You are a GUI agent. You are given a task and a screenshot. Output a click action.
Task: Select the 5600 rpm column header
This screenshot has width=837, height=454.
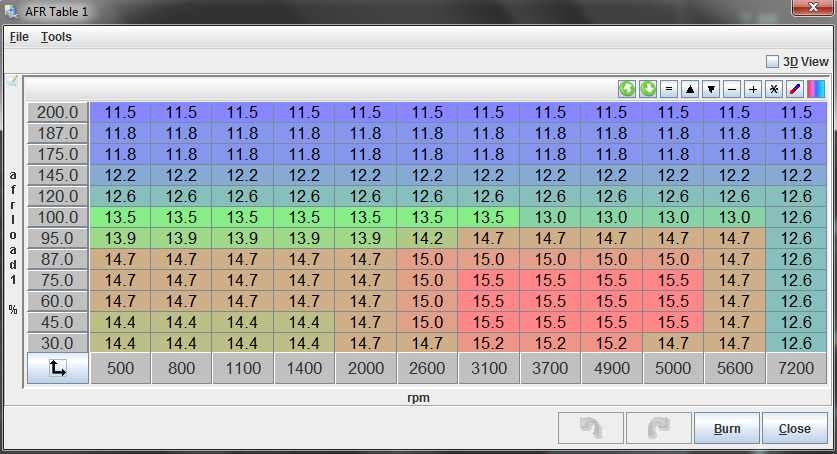[735, 368]
